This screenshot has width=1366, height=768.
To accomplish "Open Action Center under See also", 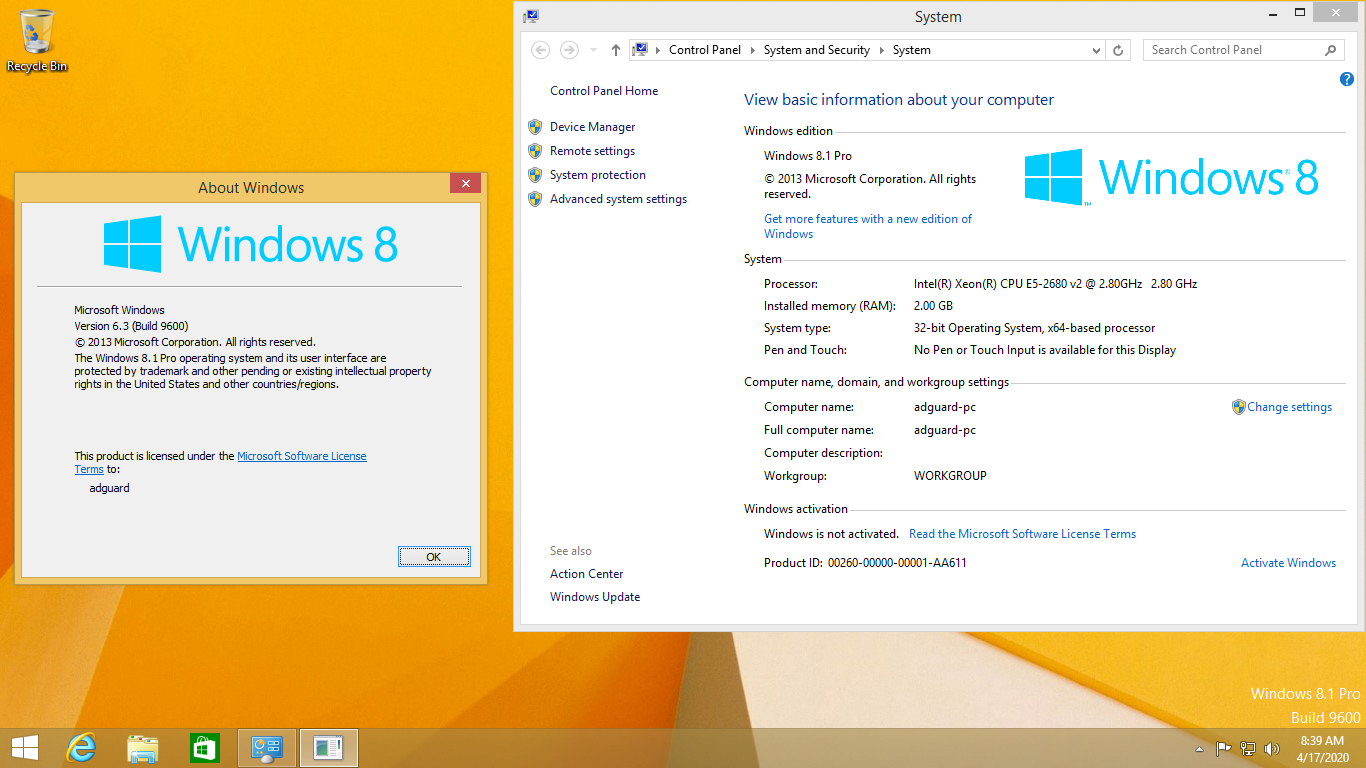I will (x=586, y=574).
